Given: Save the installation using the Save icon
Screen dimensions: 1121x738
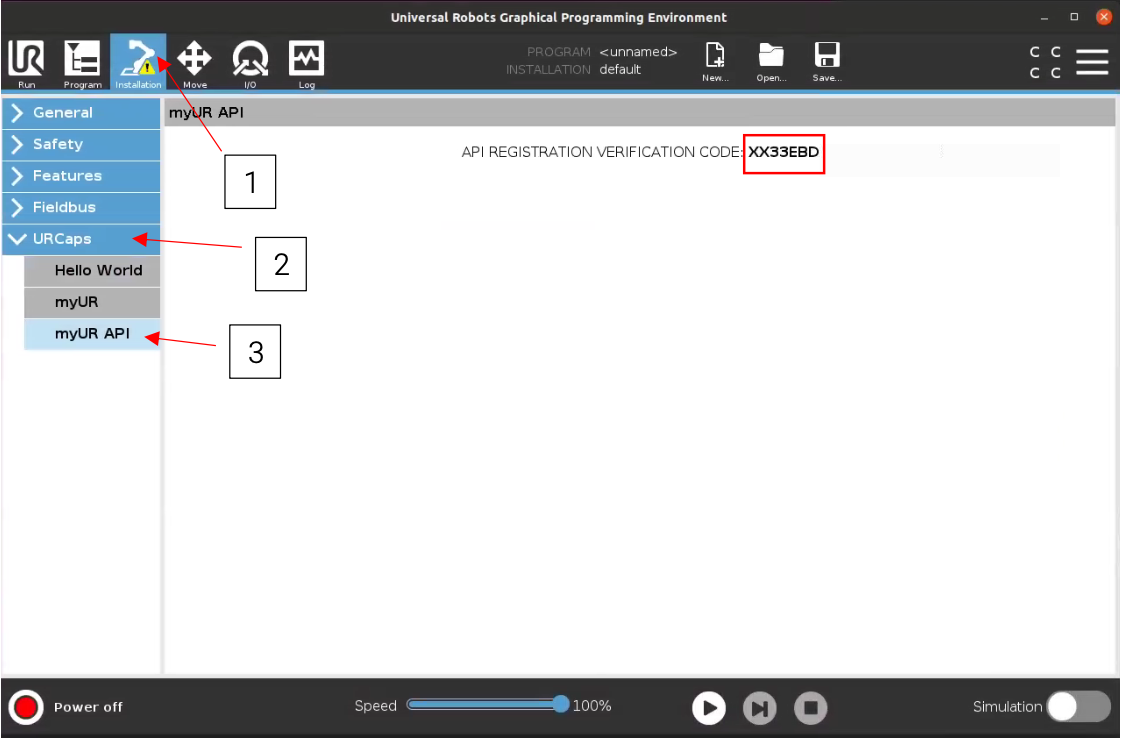Looking at the screenshot, I should click(826, 60).
